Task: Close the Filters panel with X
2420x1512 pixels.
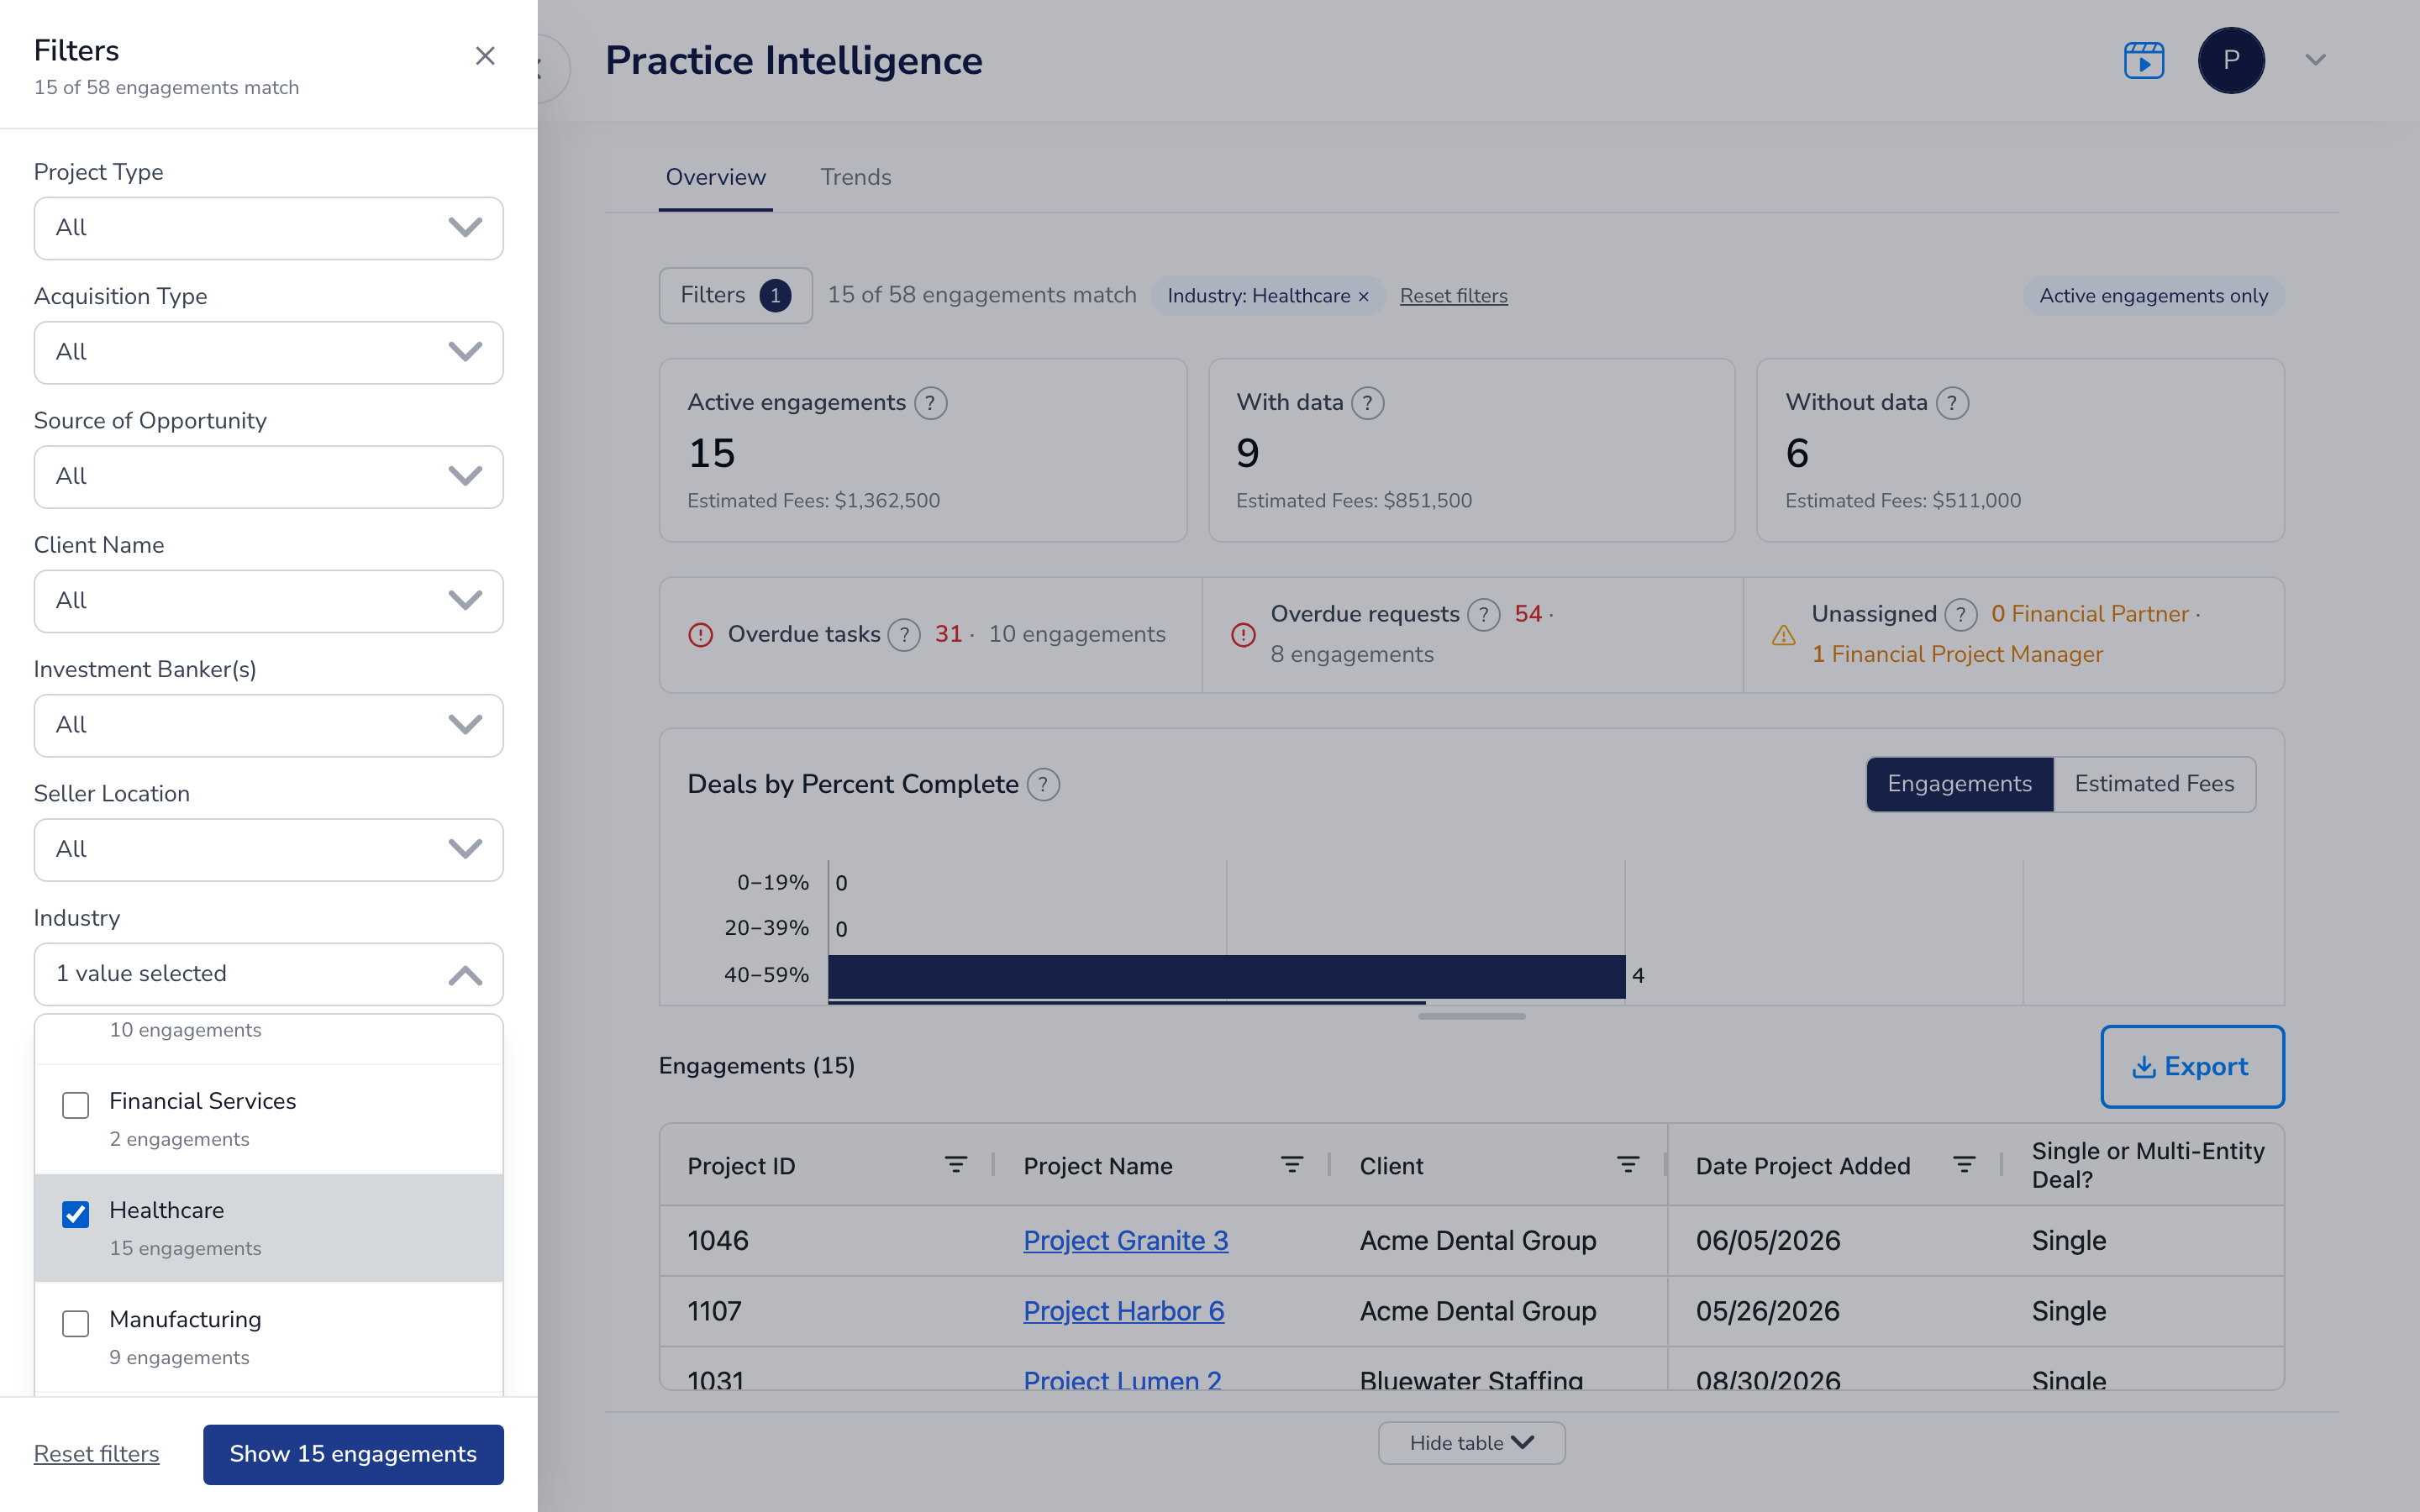Action: tap(485, 56)
